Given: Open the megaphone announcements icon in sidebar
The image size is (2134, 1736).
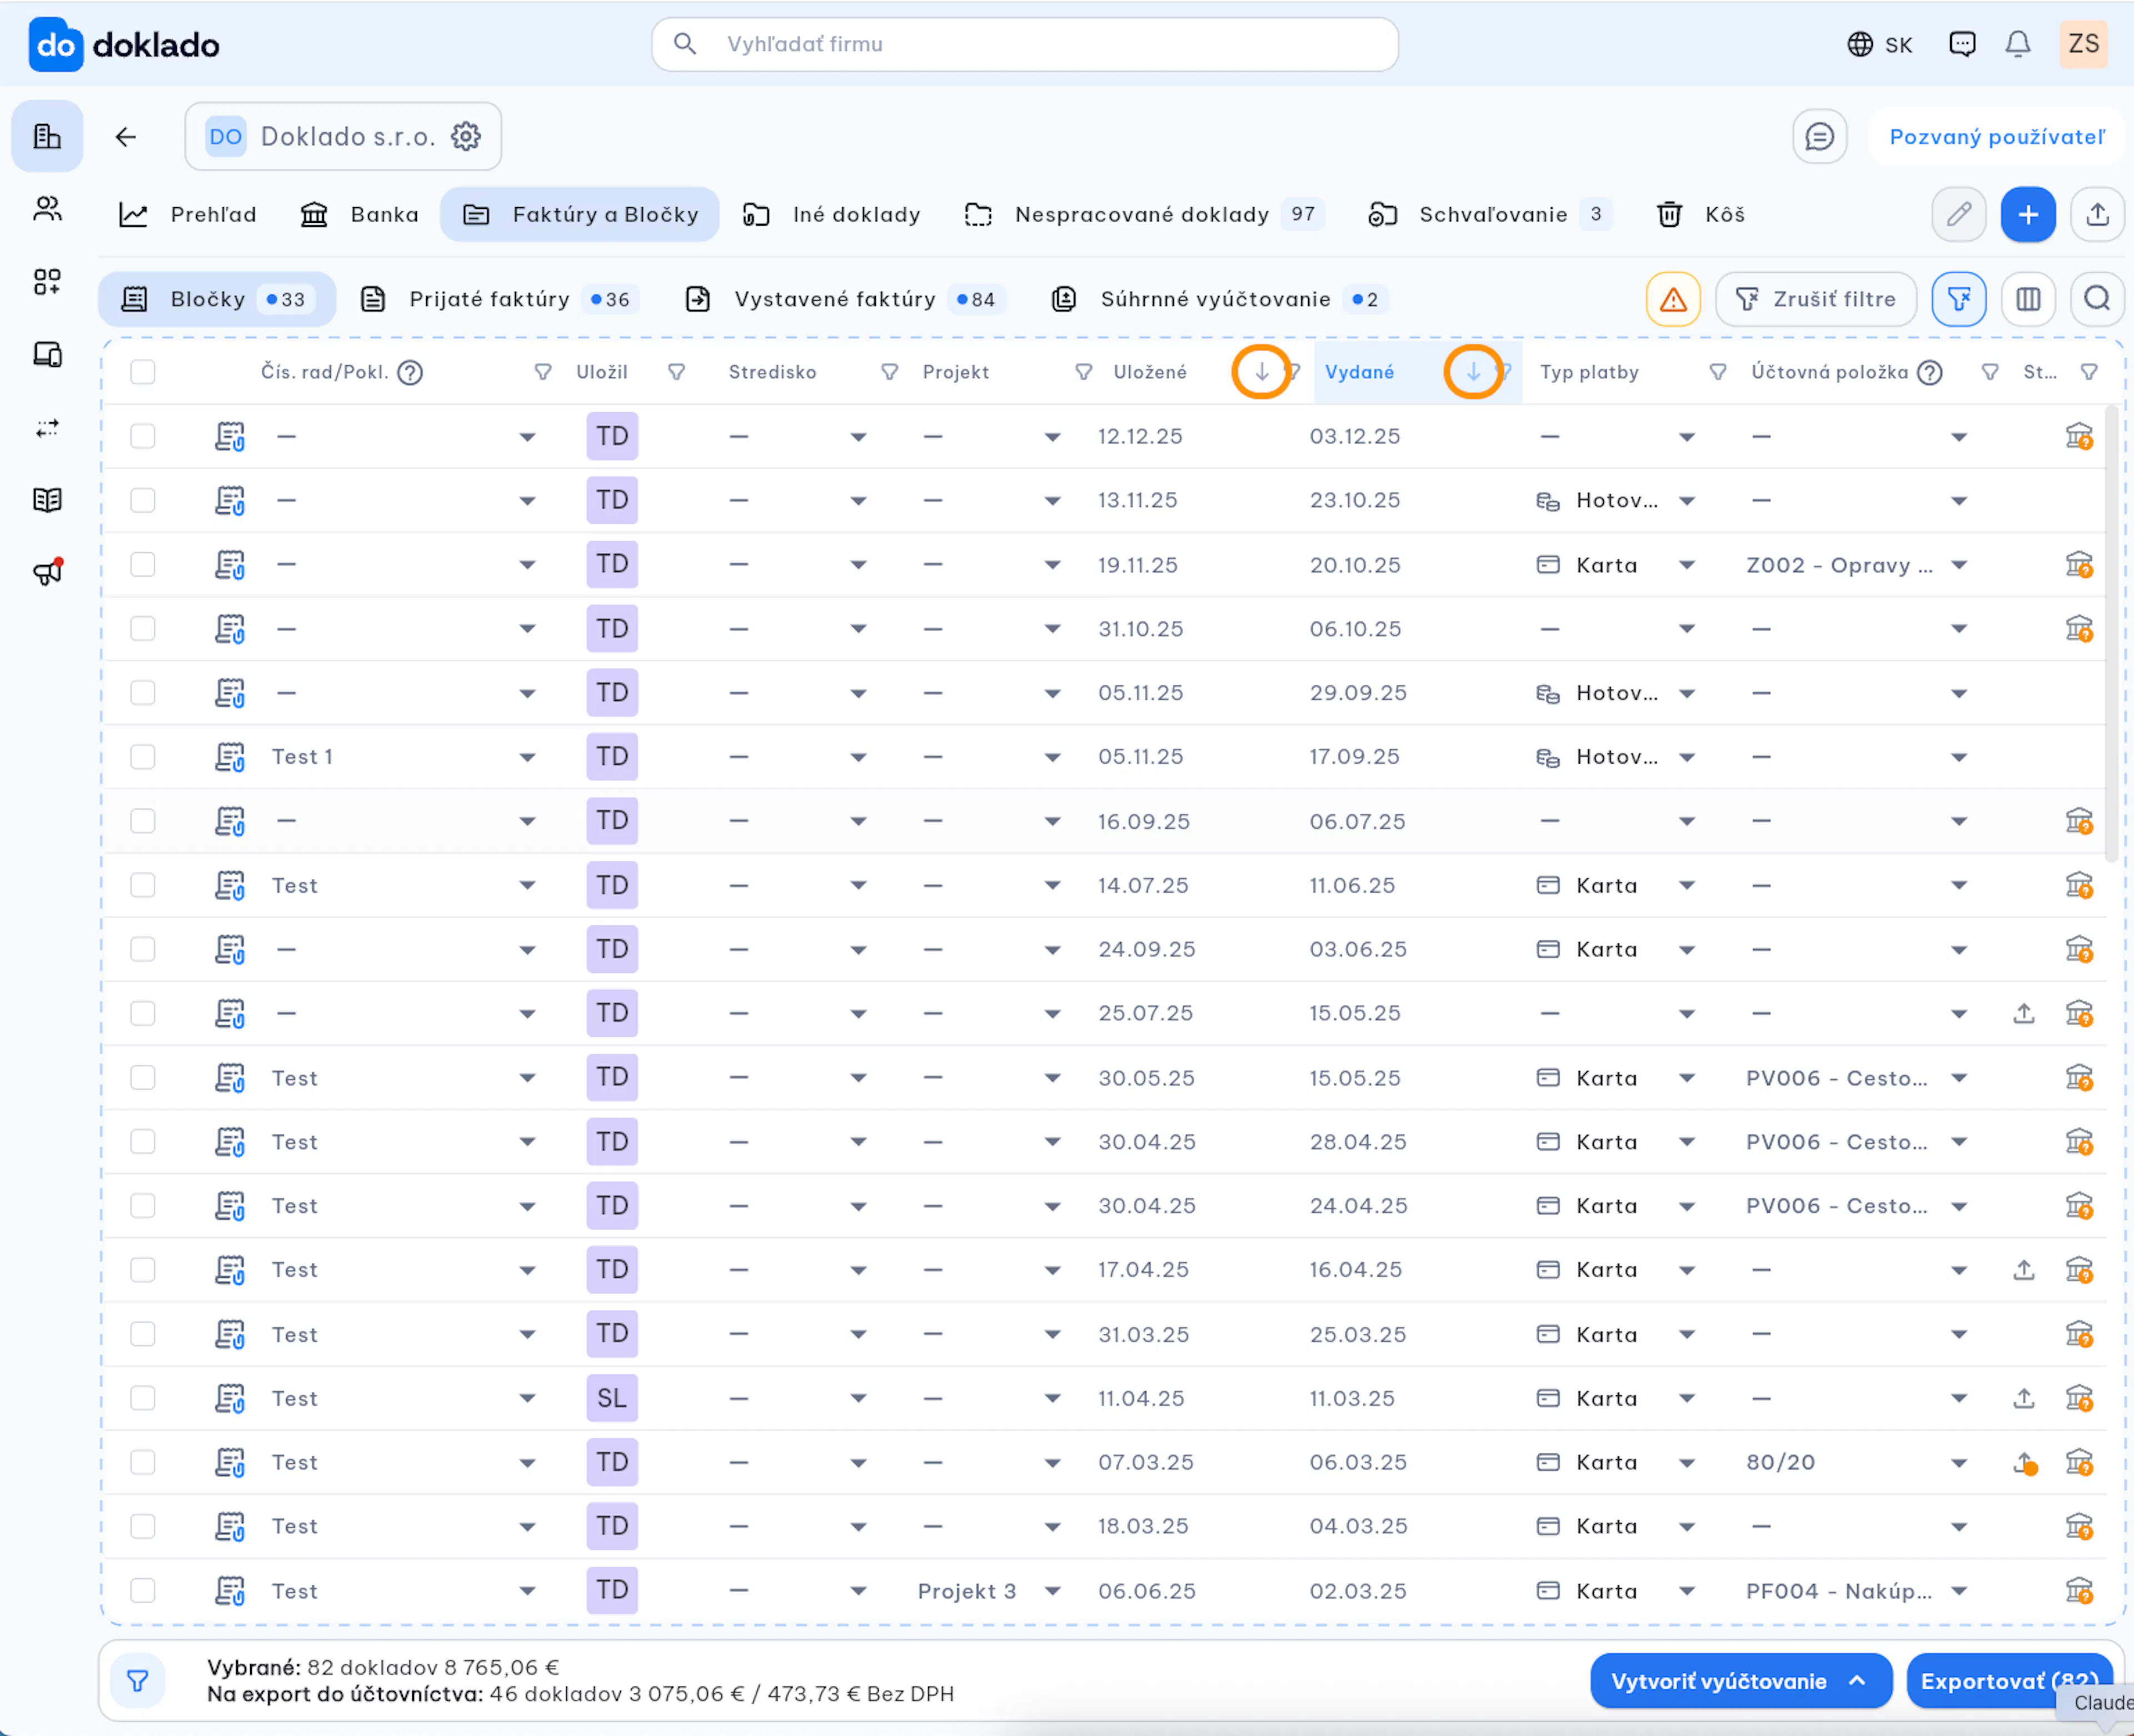Looking at the screenshot, I should pyautogui.click(x=47, y=572).
